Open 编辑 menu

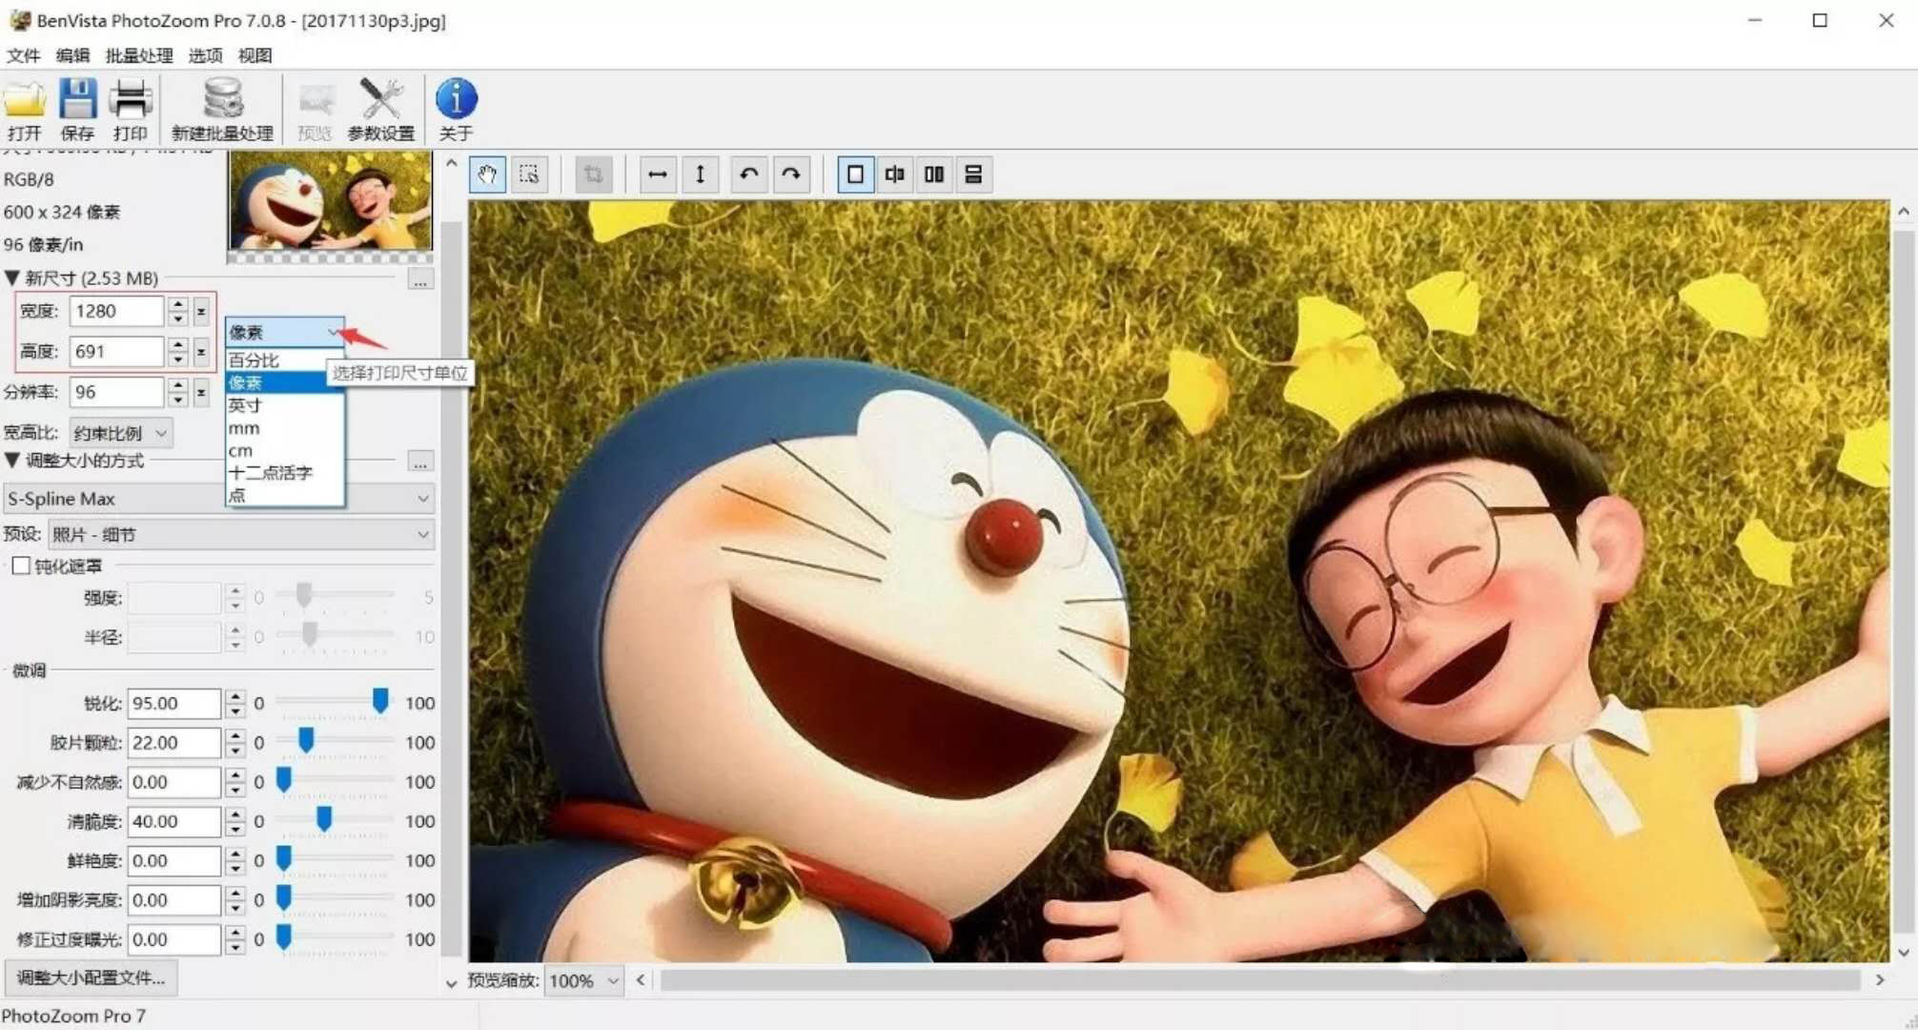click(x=72, y=55)
